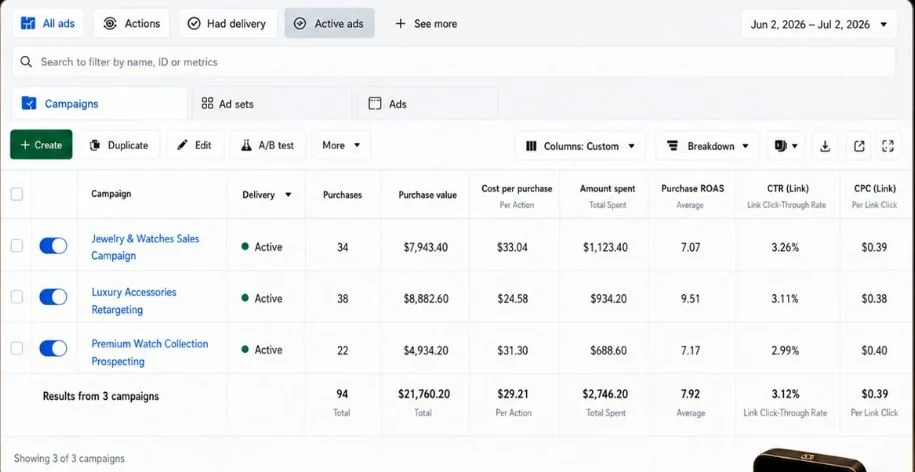Check the Luxury Accessories Retargeting box
915x472 pixels.
click(x=17, y=297)
